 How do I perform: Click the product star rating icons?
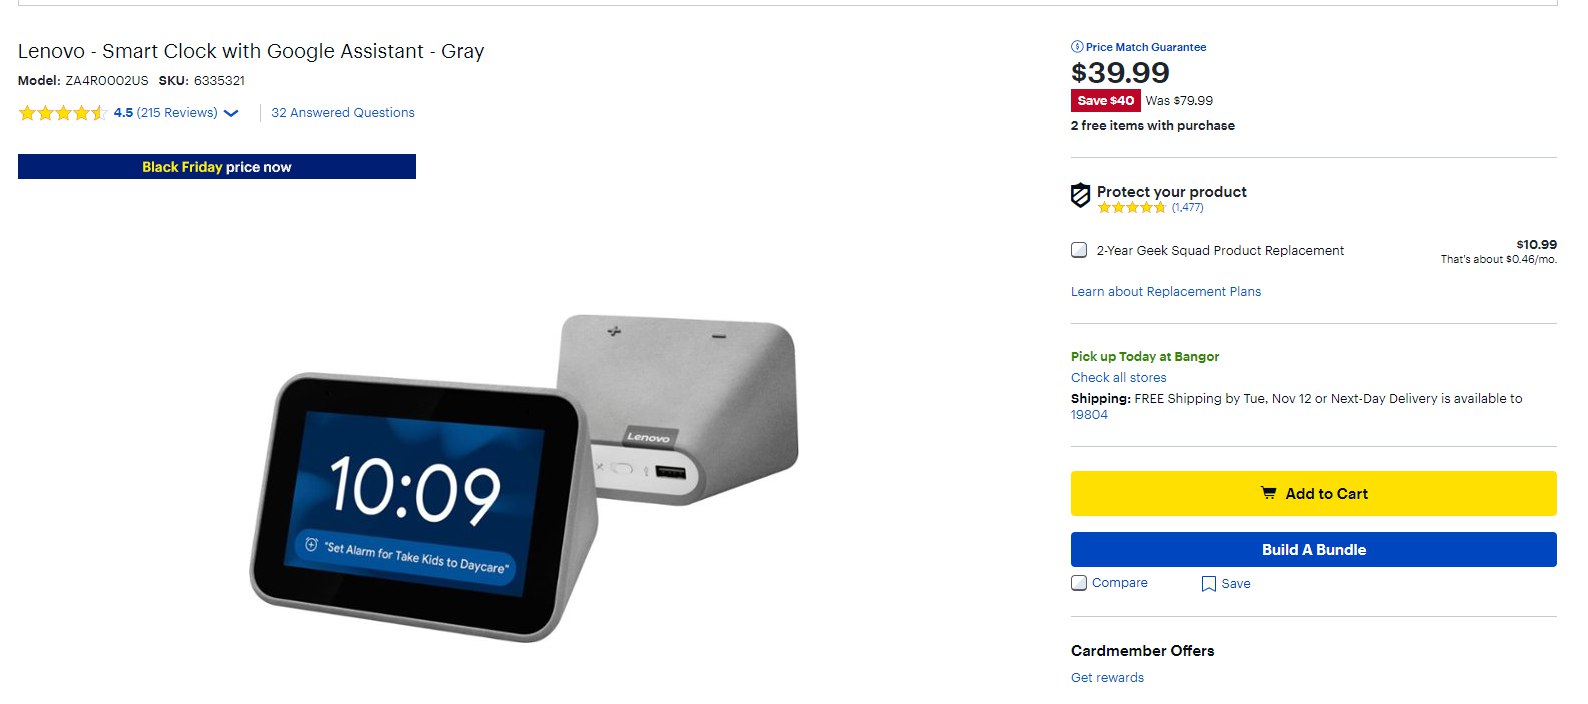coord(62,113)
